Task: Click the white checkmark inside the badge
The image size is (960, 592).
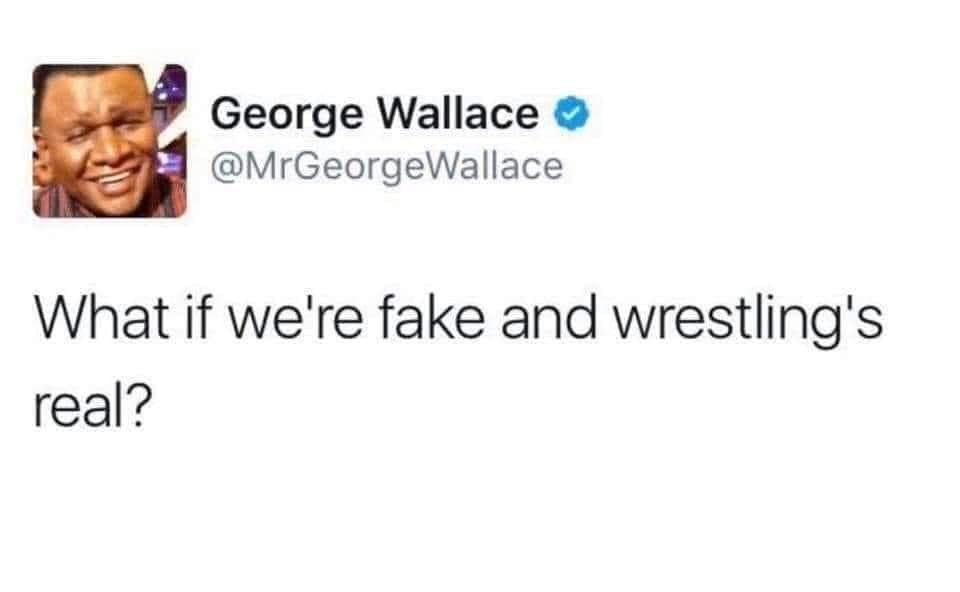Action: 572,113
